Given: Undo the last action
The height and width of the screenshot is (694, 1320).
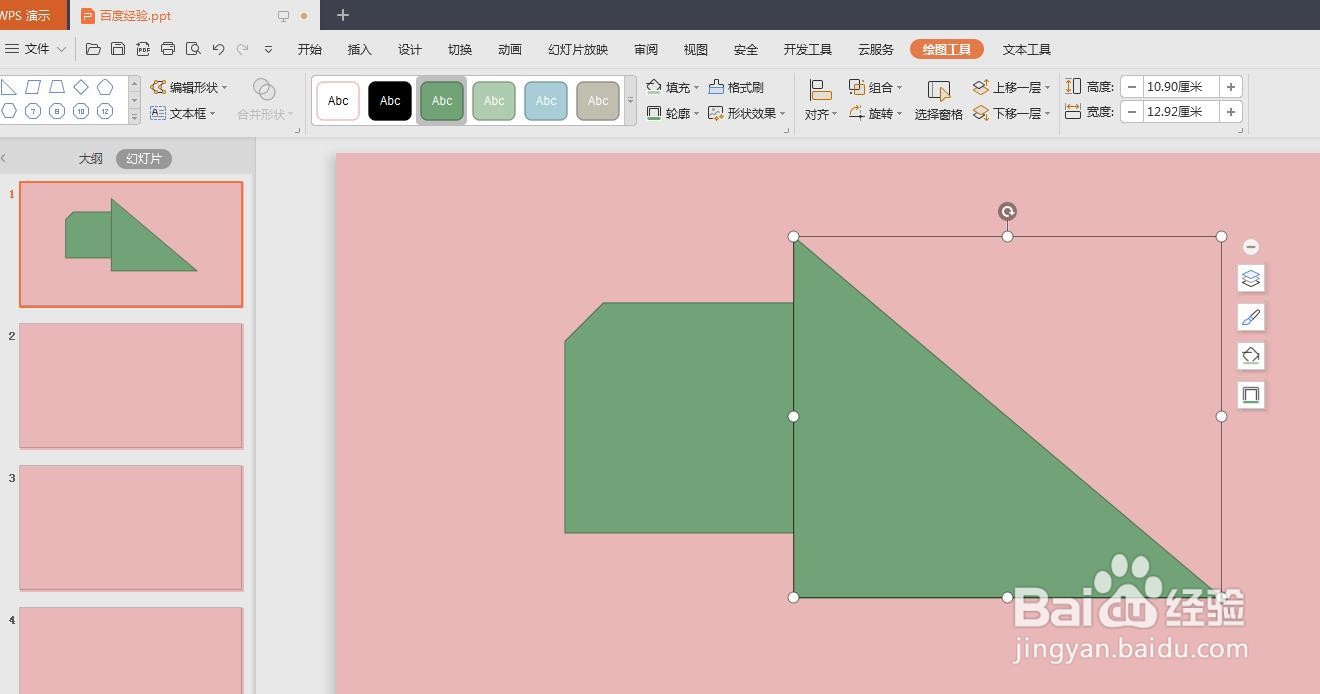Looking at the screenshot, I should pyautogui.click(x=218, y=49).
